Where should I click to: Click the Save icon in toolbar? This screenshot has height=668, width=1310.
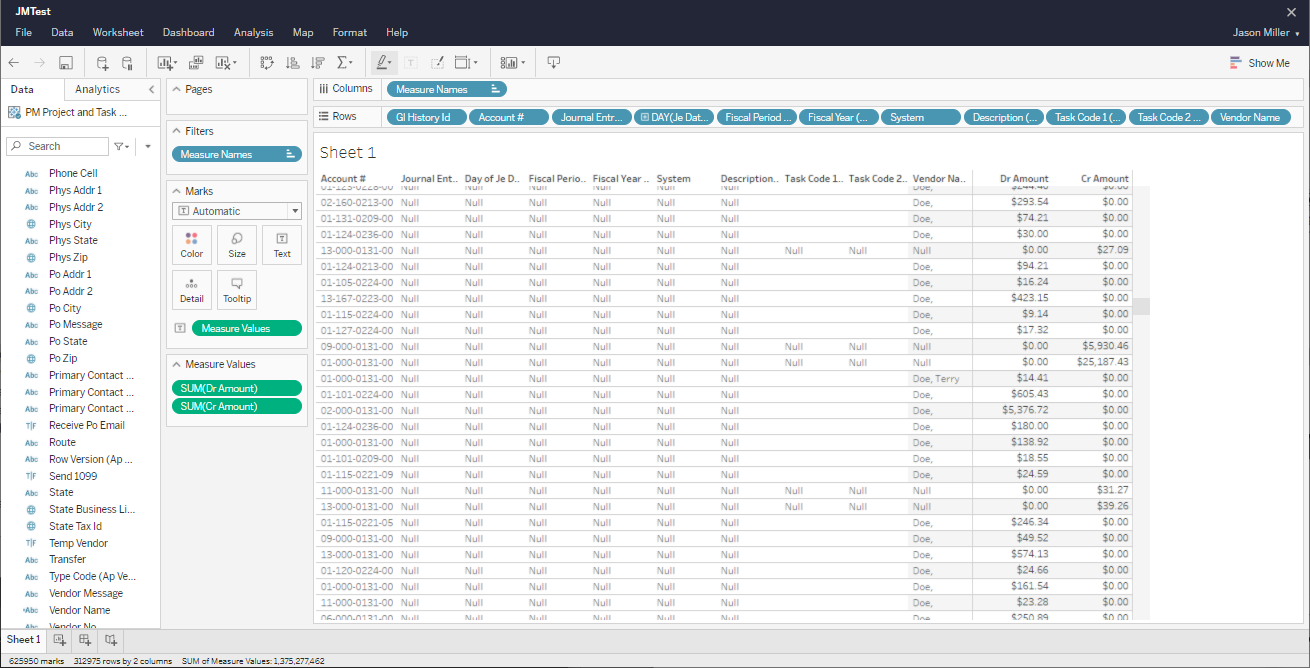pyautogui.click(x=66, y=63)
